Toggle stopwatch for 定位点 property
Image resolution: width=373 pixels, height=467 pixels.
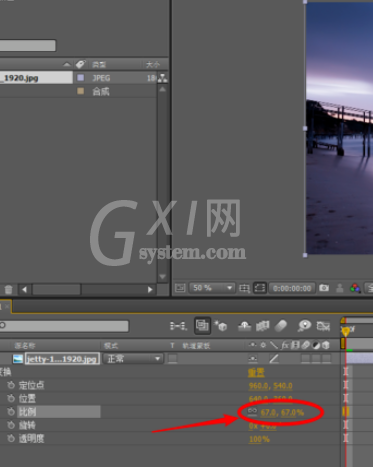(11, 385)
